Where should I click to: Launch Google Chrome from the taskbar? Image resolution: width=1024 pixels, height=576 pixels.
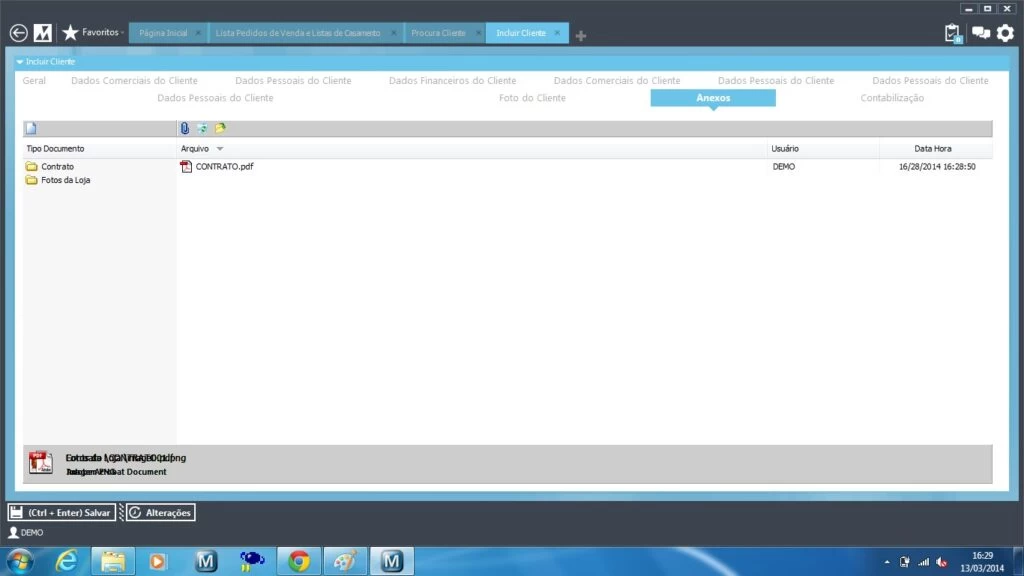298,561
